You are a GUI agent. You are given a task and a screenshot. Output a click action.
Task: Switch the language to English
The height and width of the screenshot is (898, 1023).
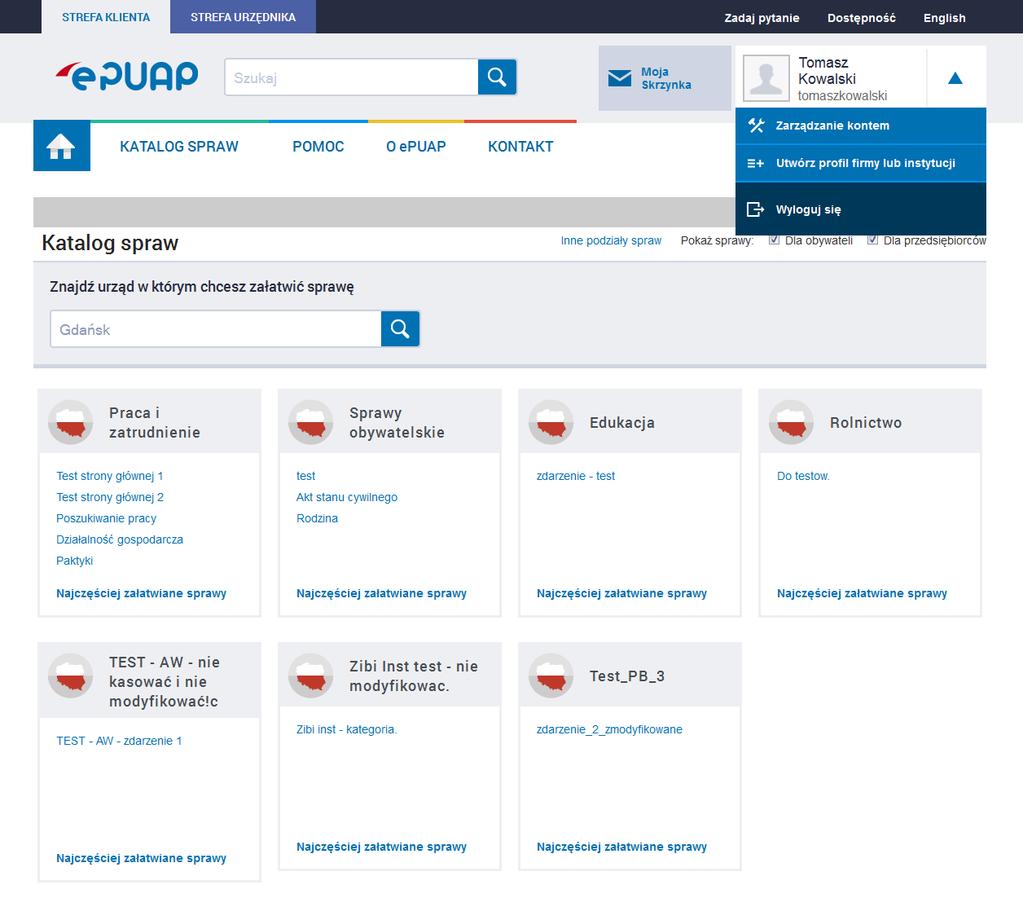[944, 18]
